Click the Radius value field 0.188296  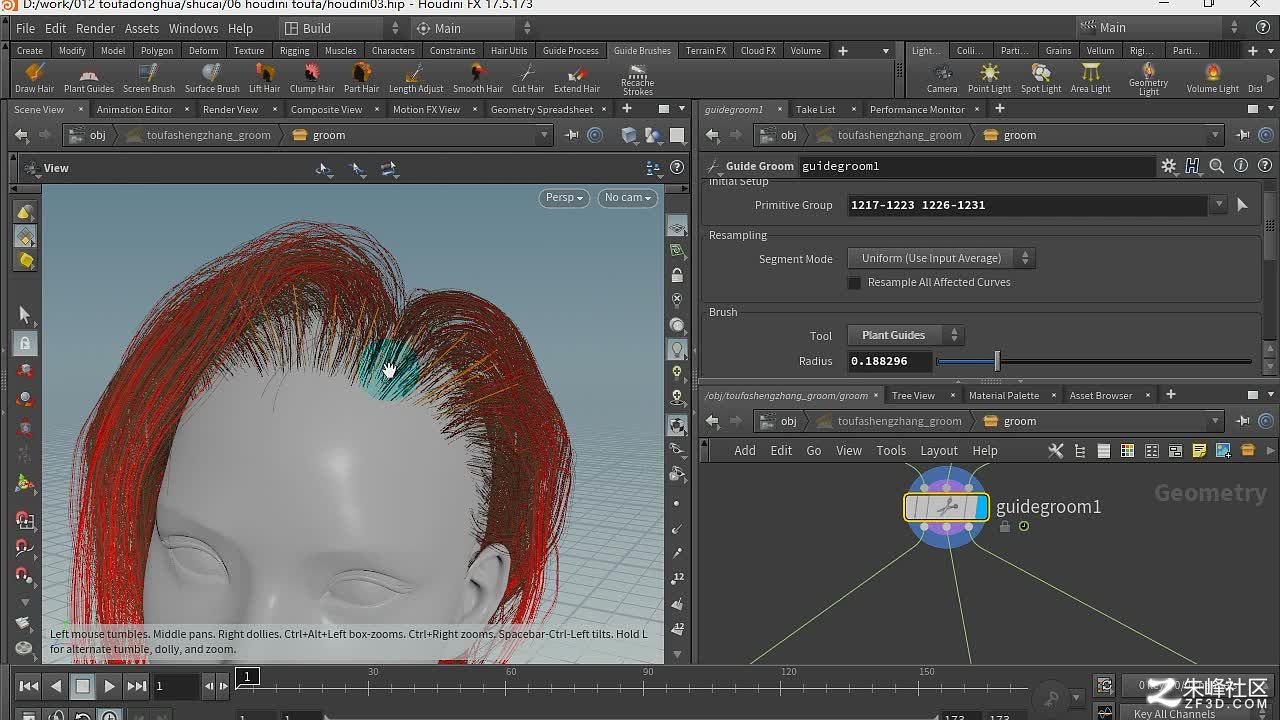click(x=890, y=361)
